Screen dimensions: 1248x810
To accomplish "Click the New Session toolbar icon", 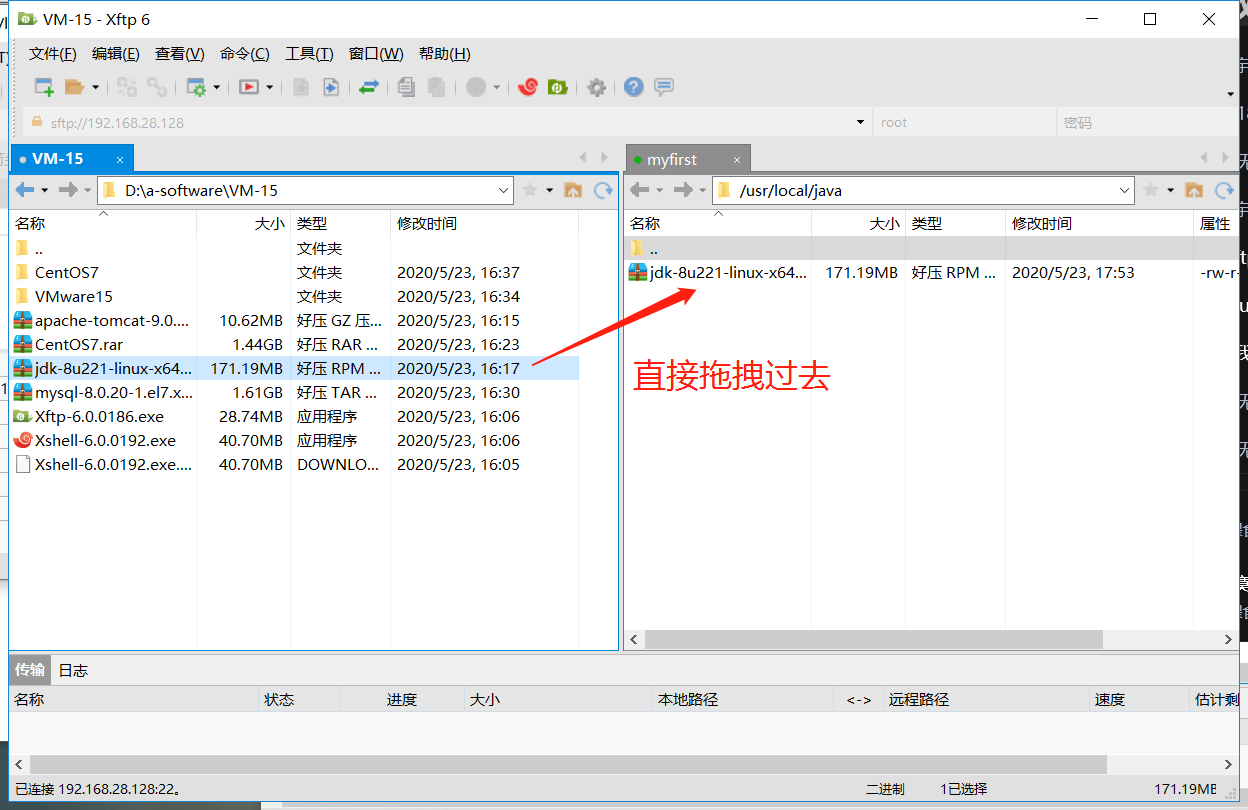I will pyautogui.click(x=44, y=87).
